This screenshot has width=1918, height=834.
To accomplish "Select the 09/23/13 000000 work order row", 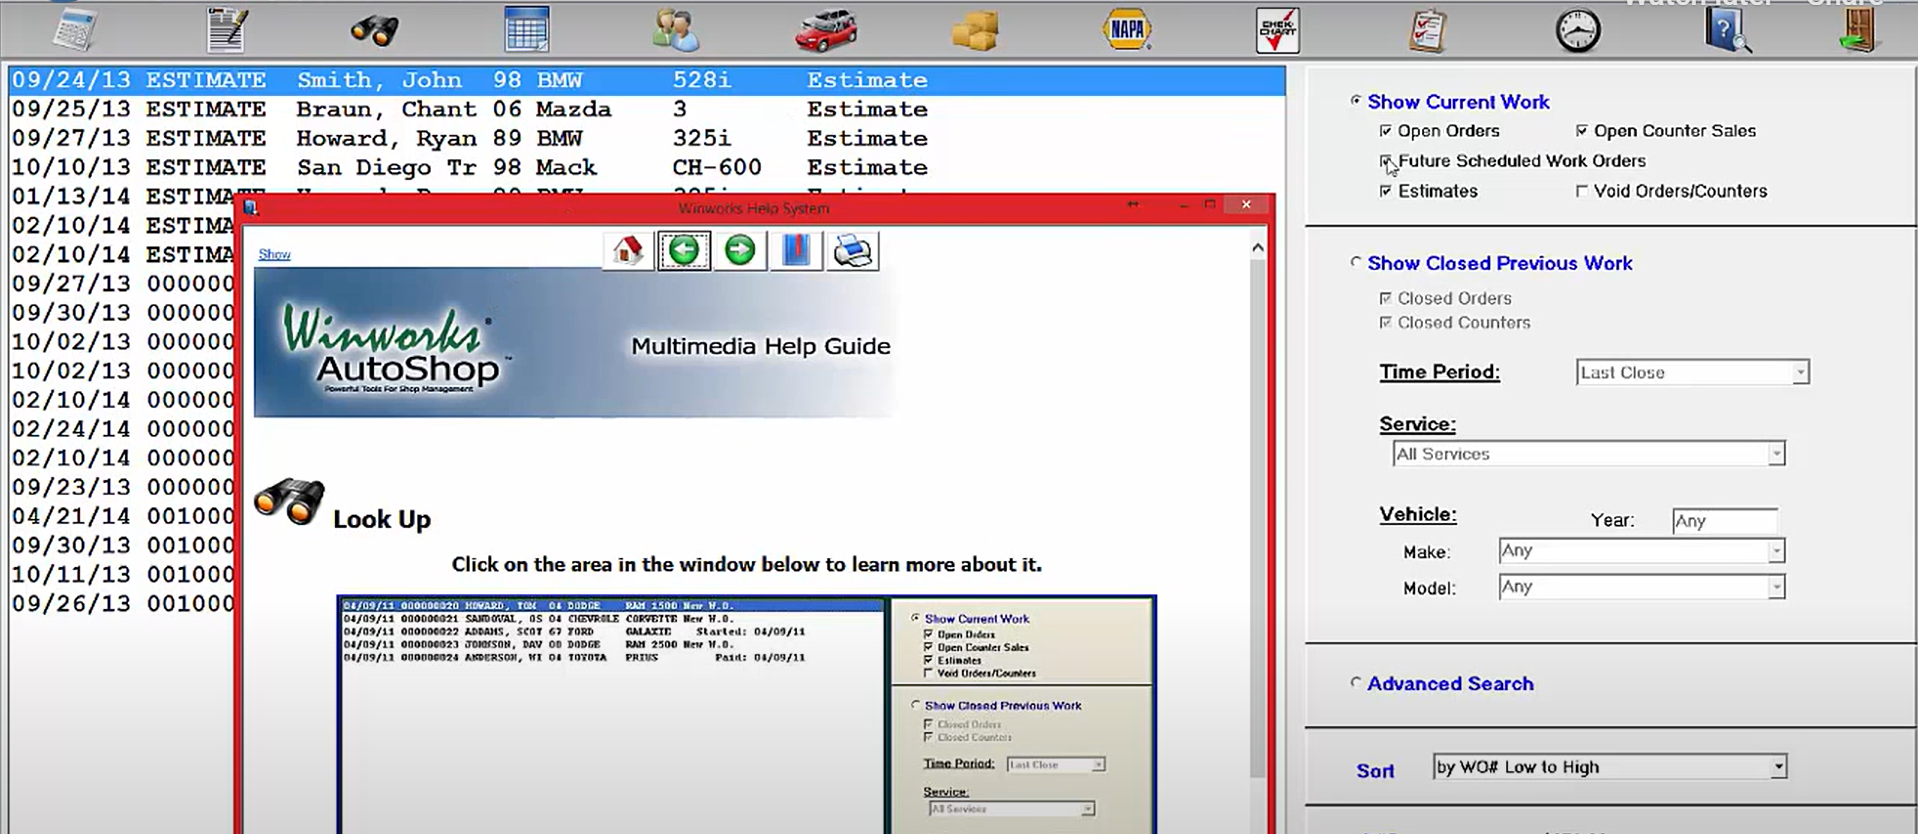I will click(x=122, y=487).
